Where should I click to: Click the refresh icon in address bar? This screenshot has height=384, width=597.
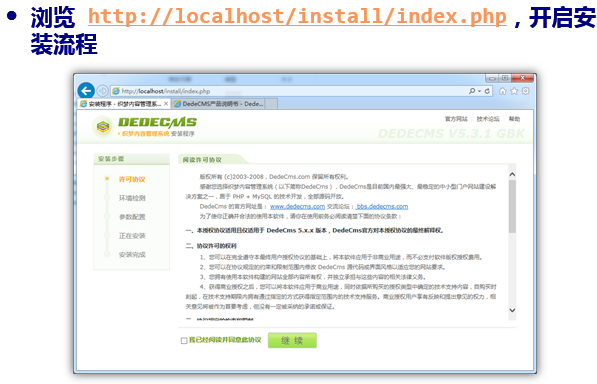coord(487,91)
